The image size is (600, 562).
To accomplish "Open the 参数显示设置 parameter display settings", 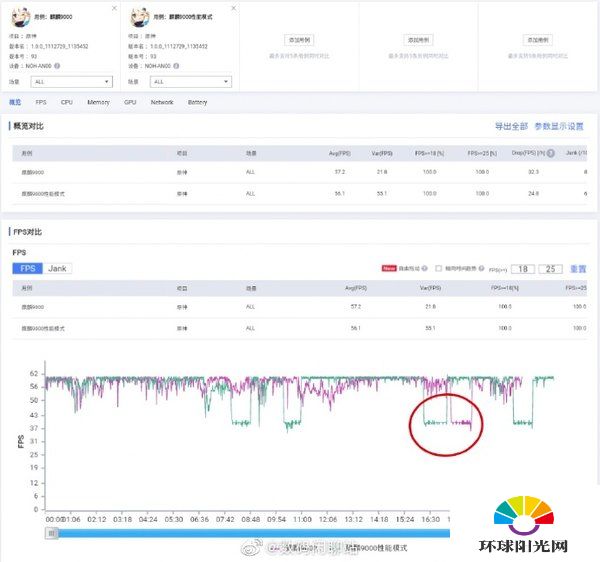I will [x=559, y=126].
